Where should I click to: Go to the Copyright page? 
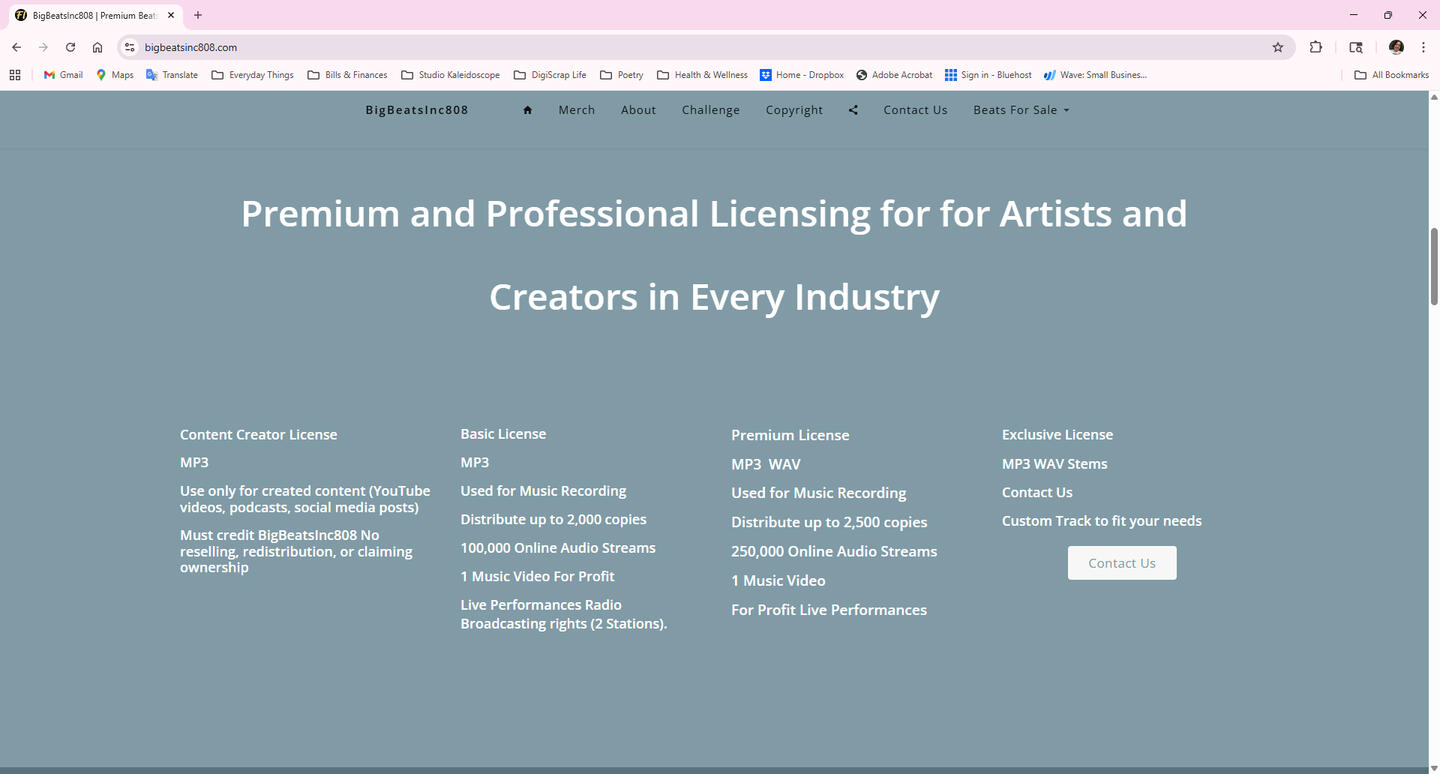[794, 110]
